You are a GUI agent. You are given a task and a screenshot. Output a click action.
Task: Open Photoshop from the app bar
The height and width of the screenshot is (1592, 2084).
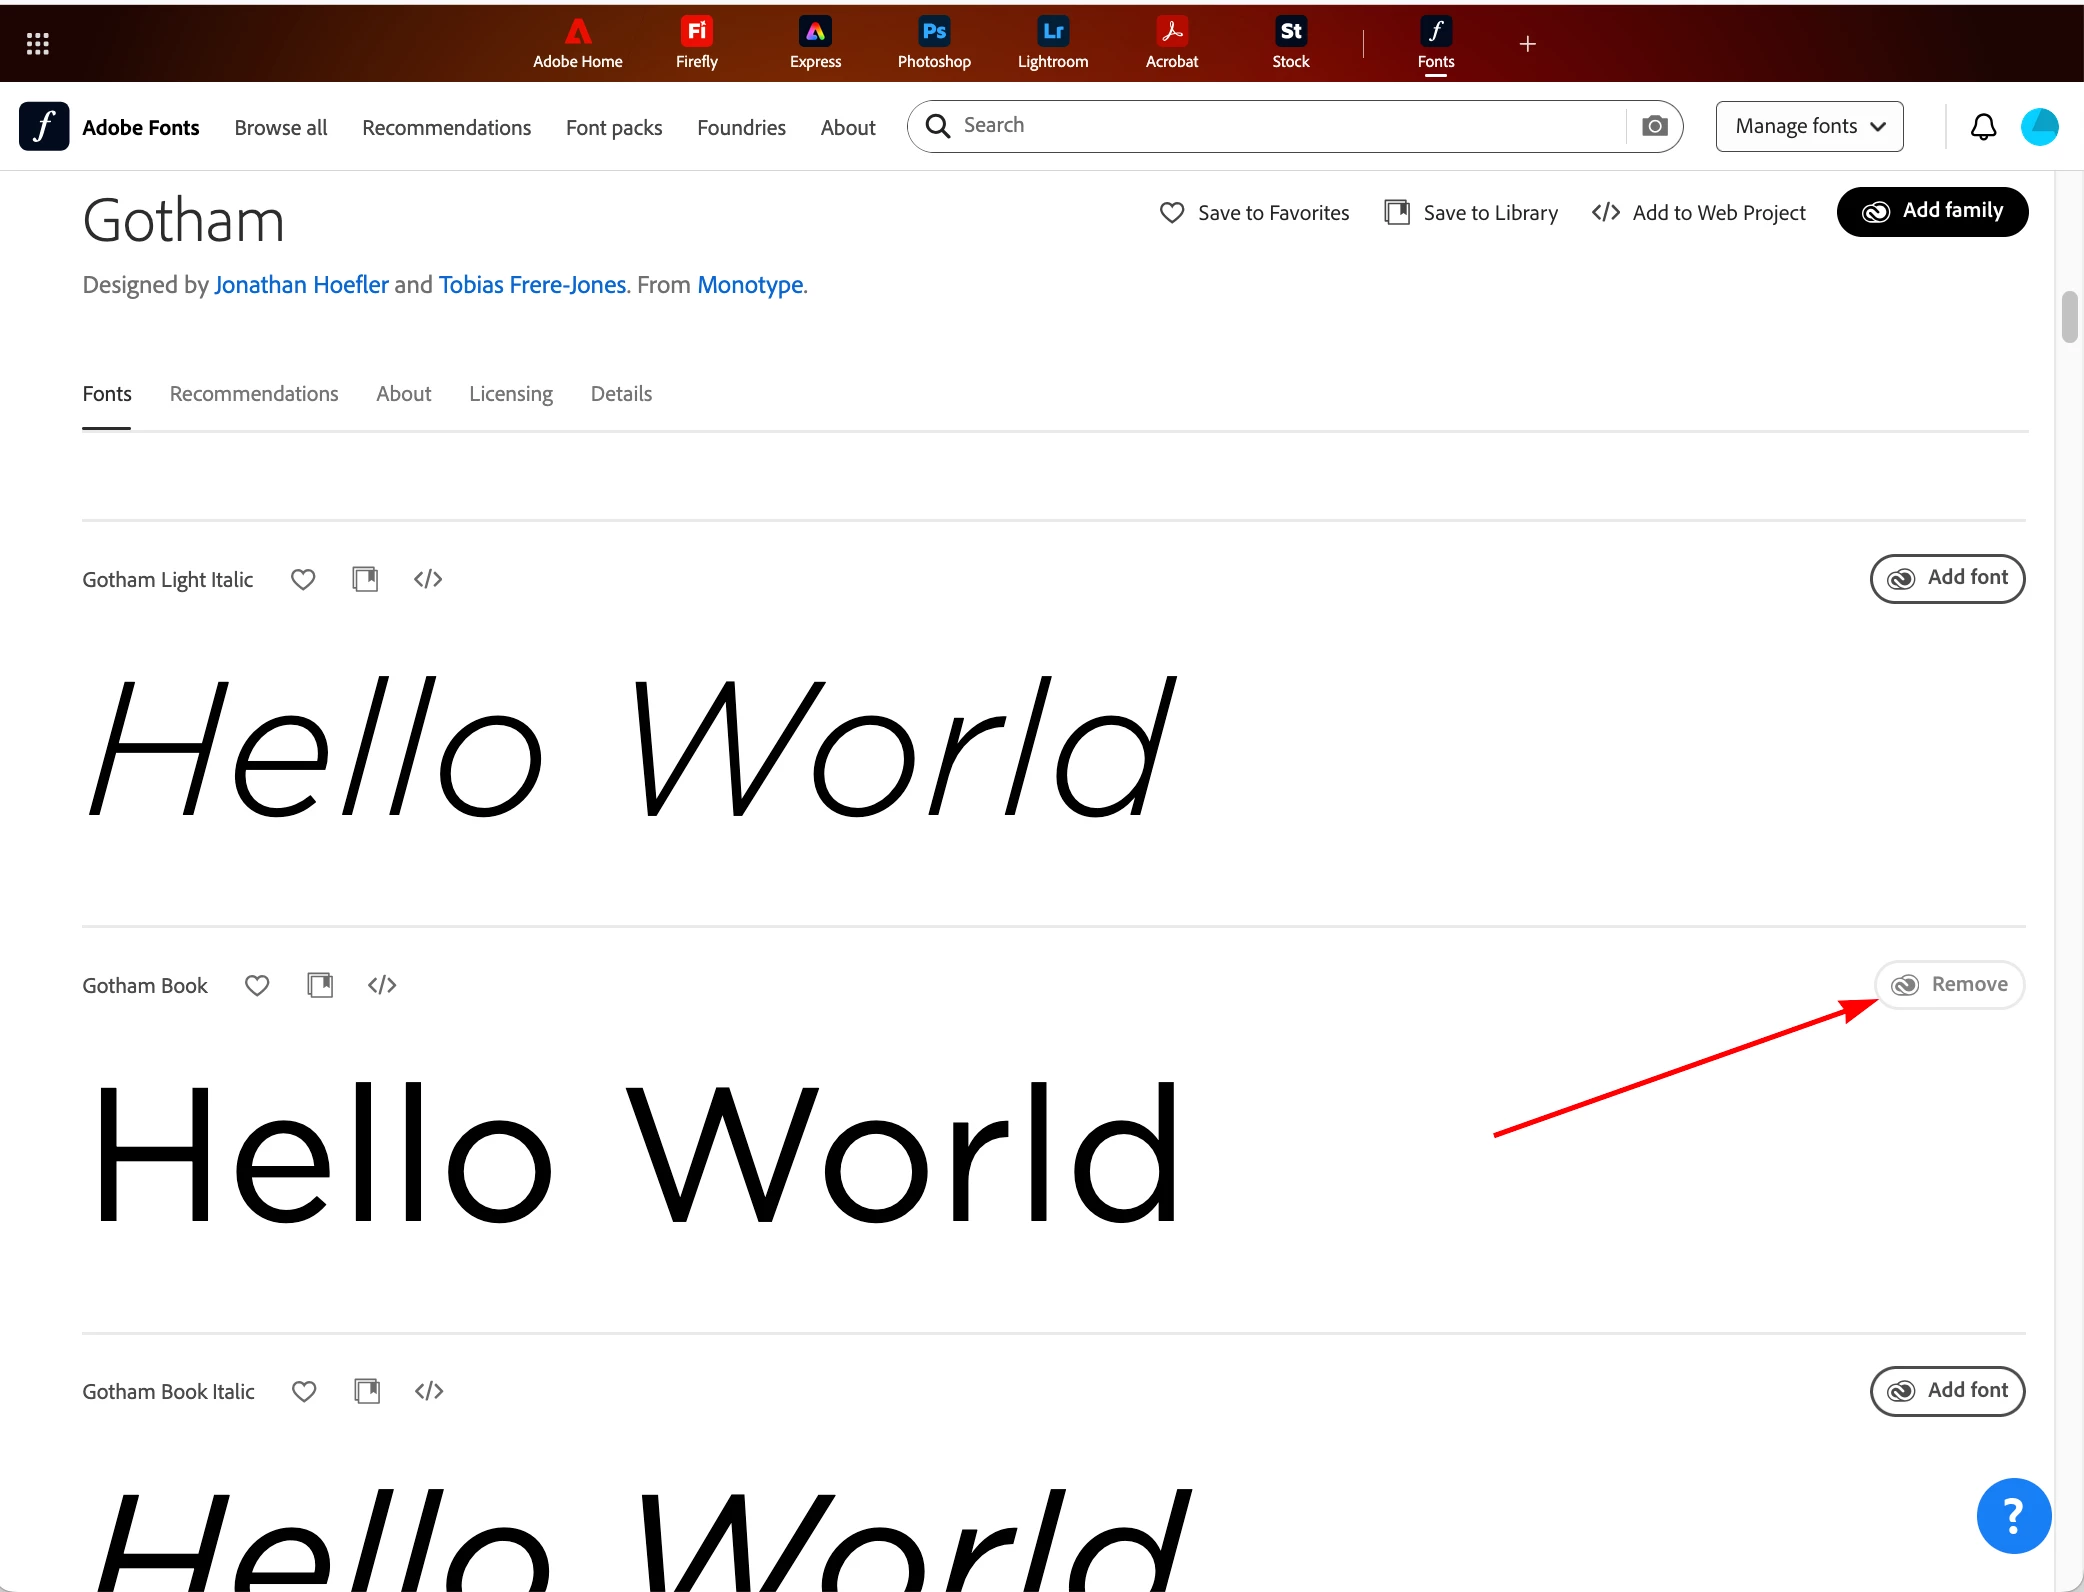(934, 43)
